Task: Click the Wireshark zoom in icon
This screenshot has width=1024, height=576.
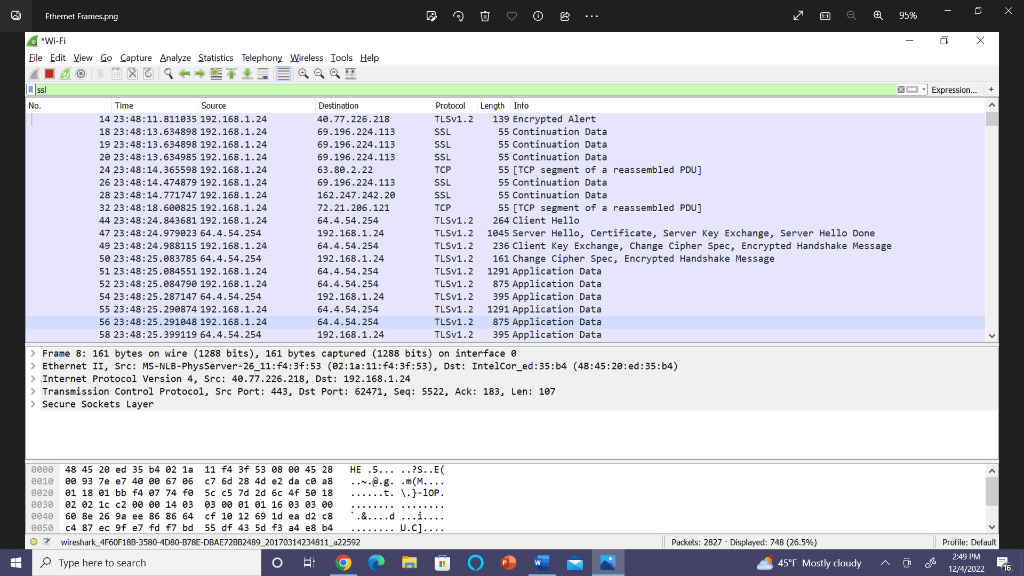Action: 305,73
